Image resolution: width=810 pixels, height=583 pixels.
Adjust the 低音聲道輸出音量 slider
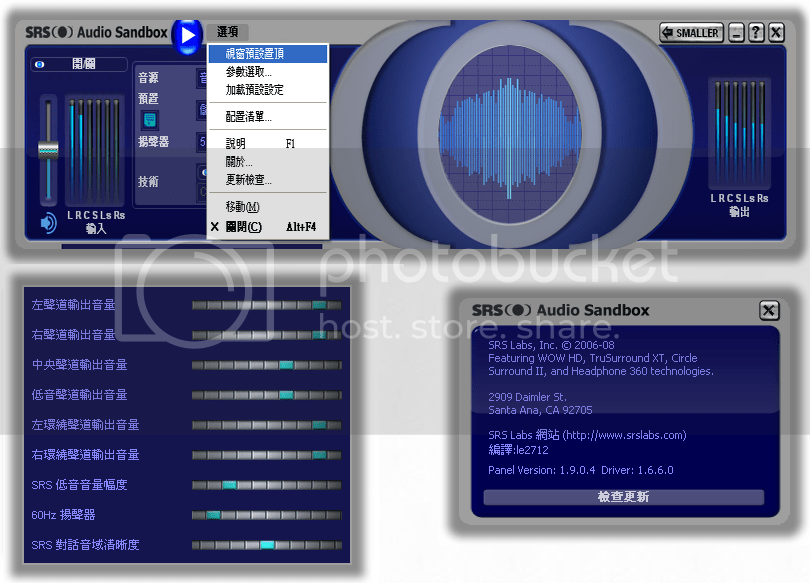point(267,395)
